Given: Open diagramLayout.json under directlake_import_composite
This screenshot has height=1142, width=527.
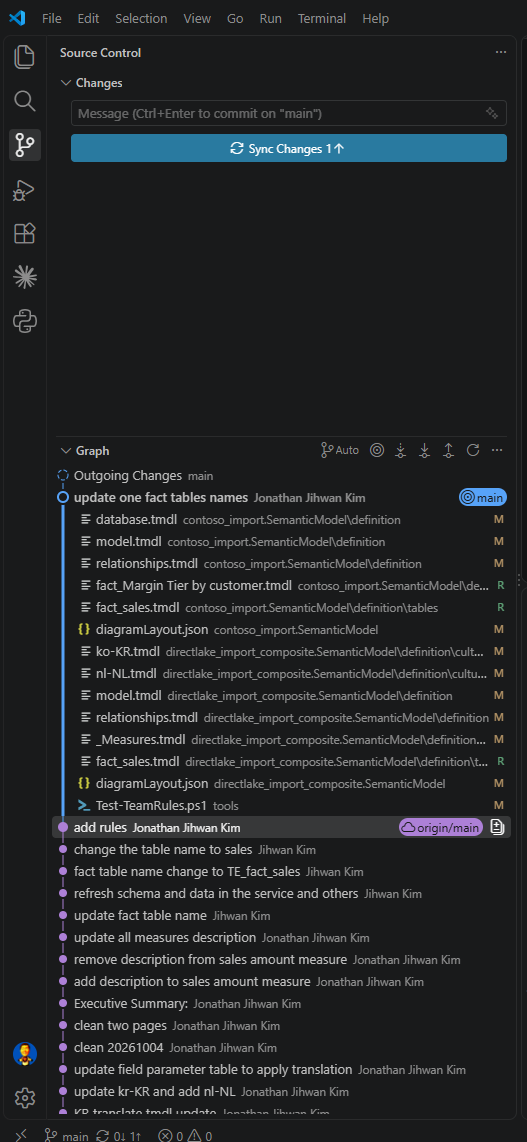Looking at the screenshot, I should click(x=282, y=783).
